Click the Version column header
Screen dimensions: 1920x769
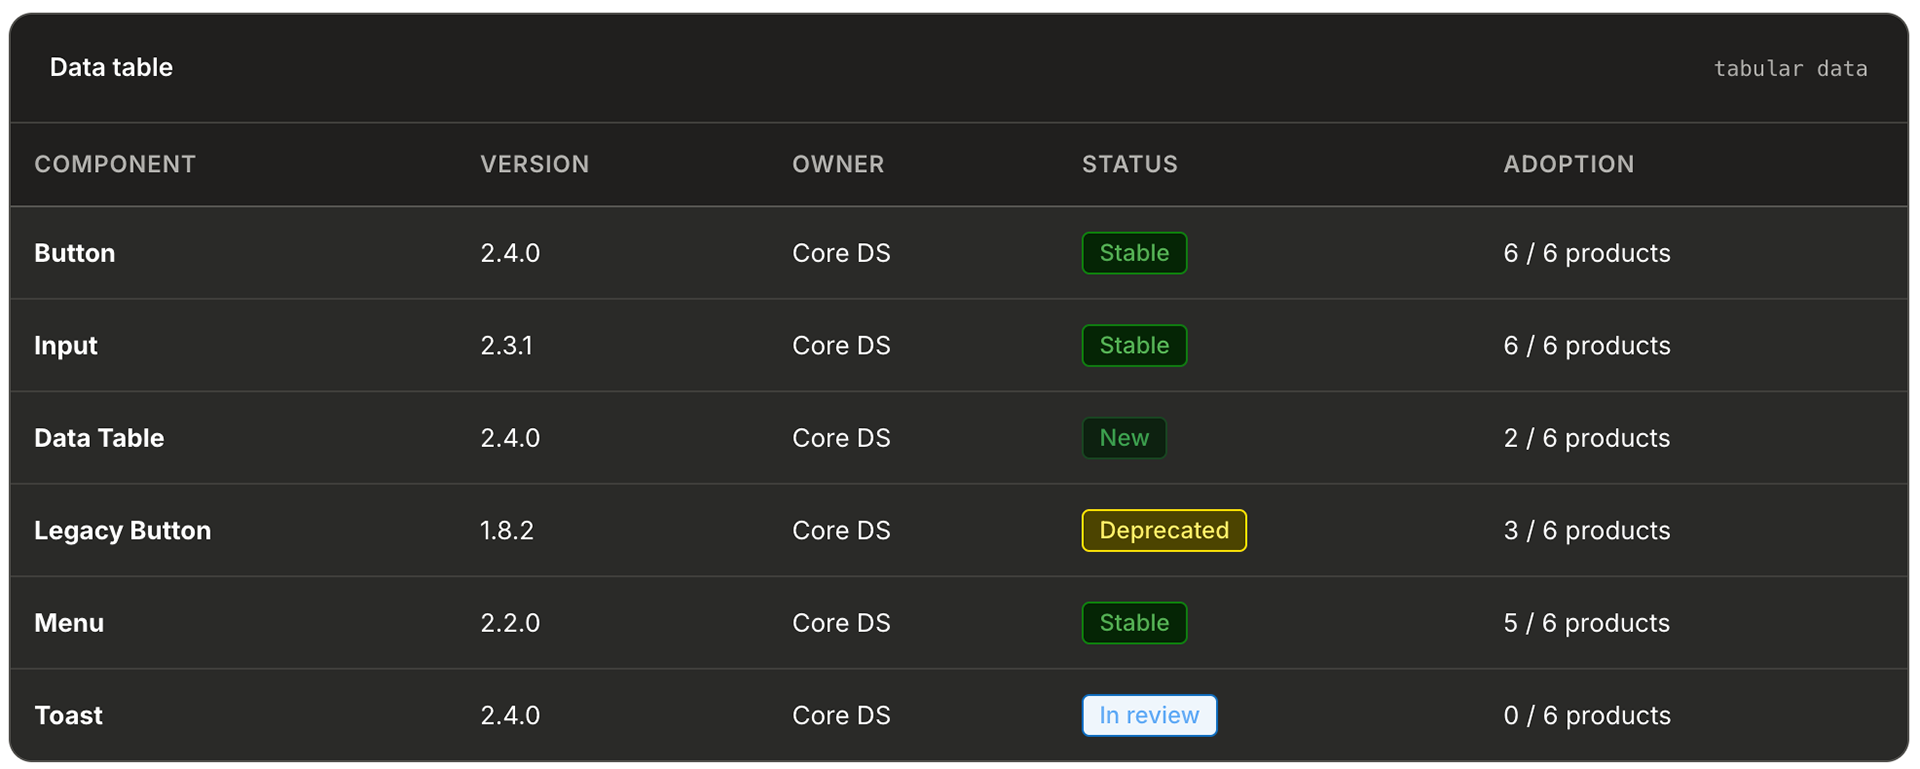[534, 164]
